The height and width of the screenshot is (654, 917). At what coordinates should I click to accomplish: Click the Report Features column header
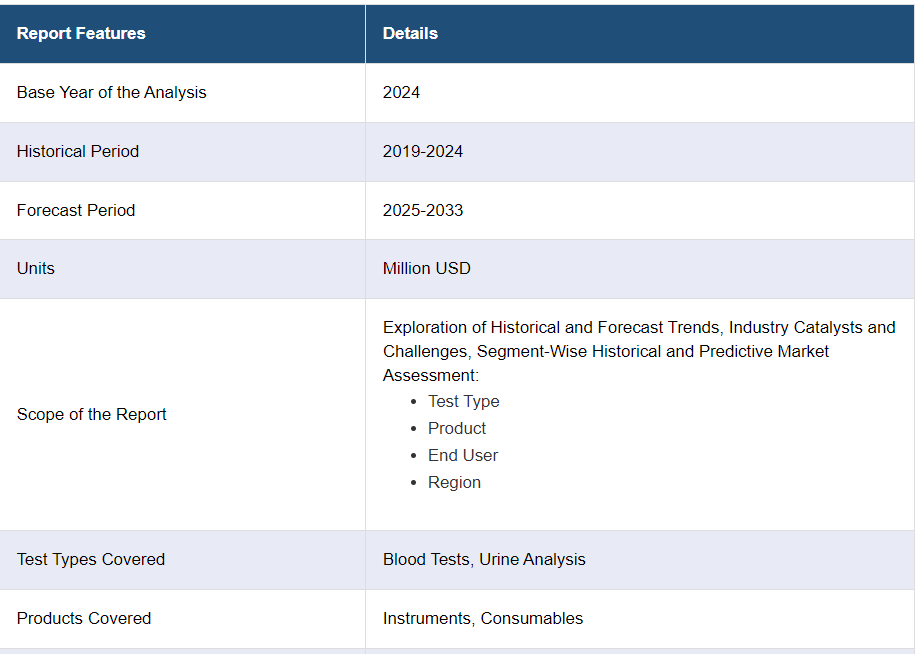tap(81, 33)
